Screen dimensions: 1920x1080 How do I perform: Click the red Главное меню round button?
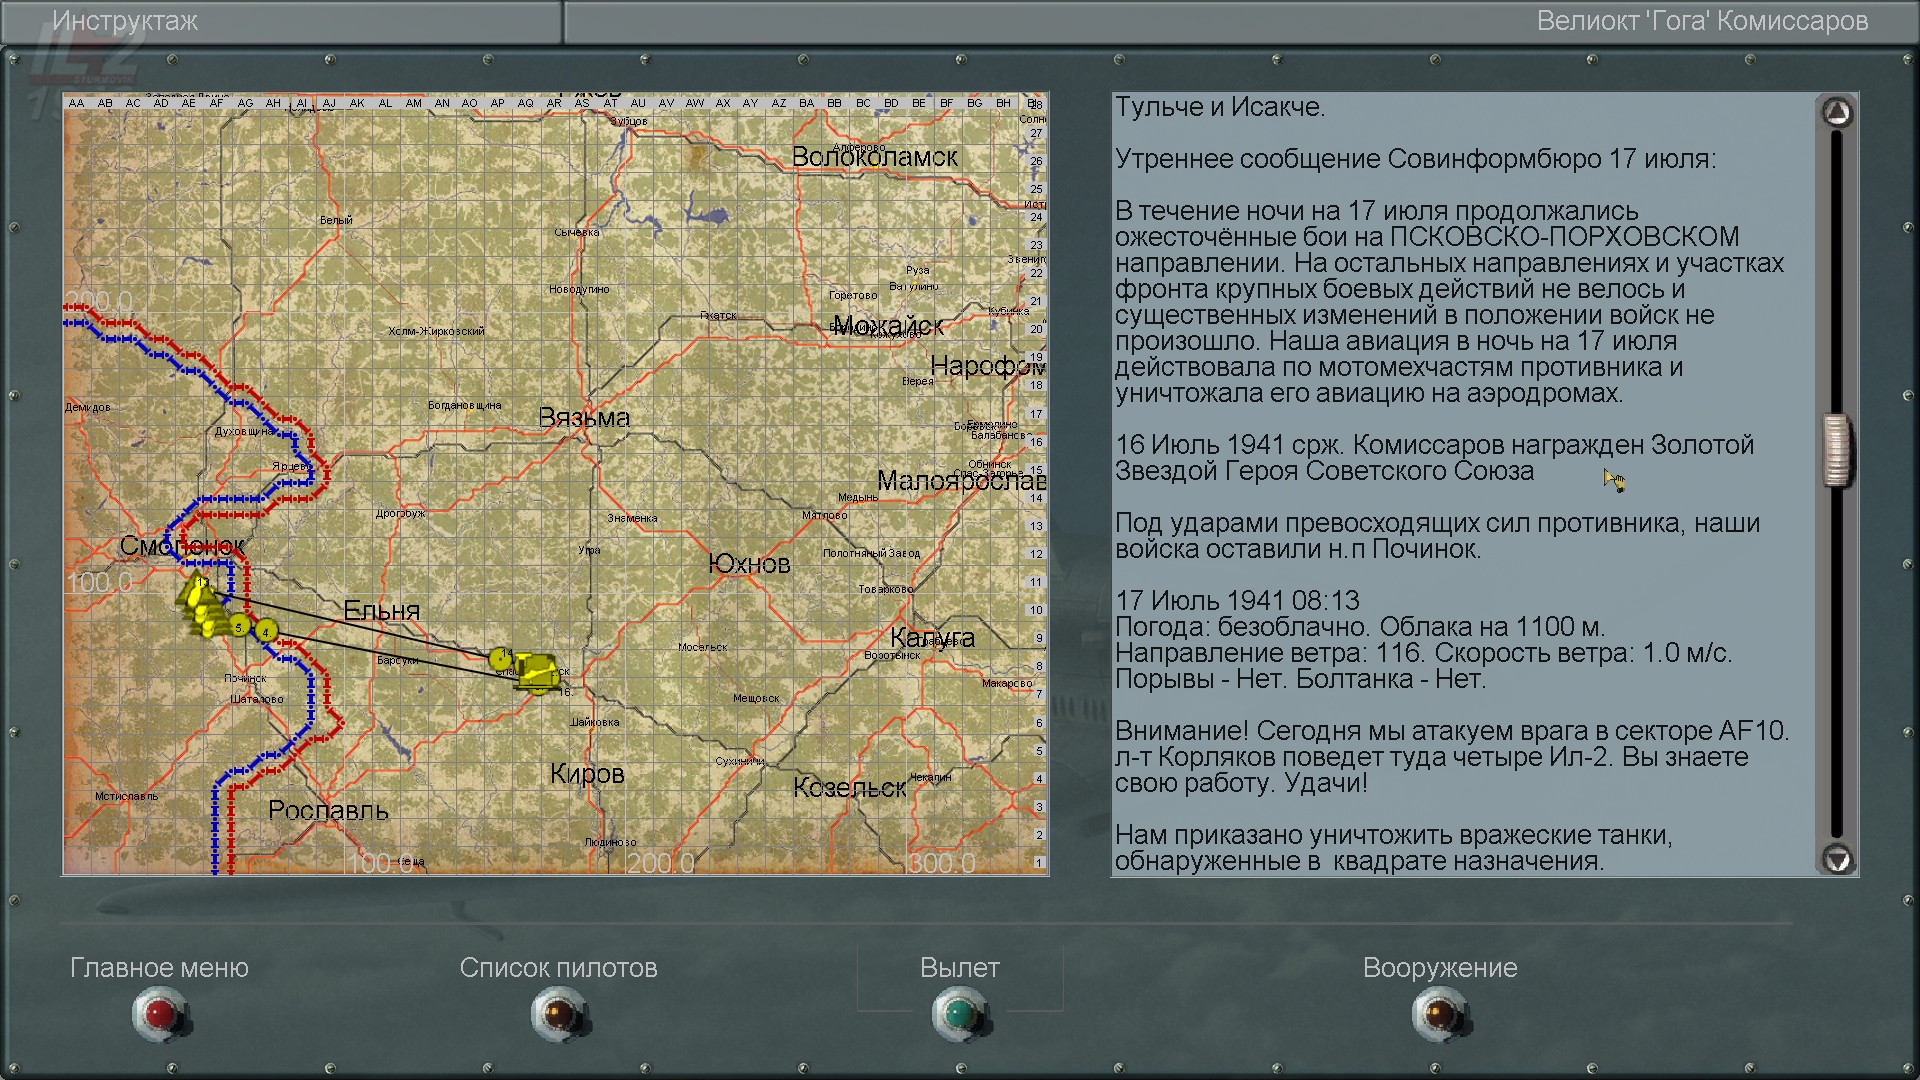click(x=159, y=1014)
